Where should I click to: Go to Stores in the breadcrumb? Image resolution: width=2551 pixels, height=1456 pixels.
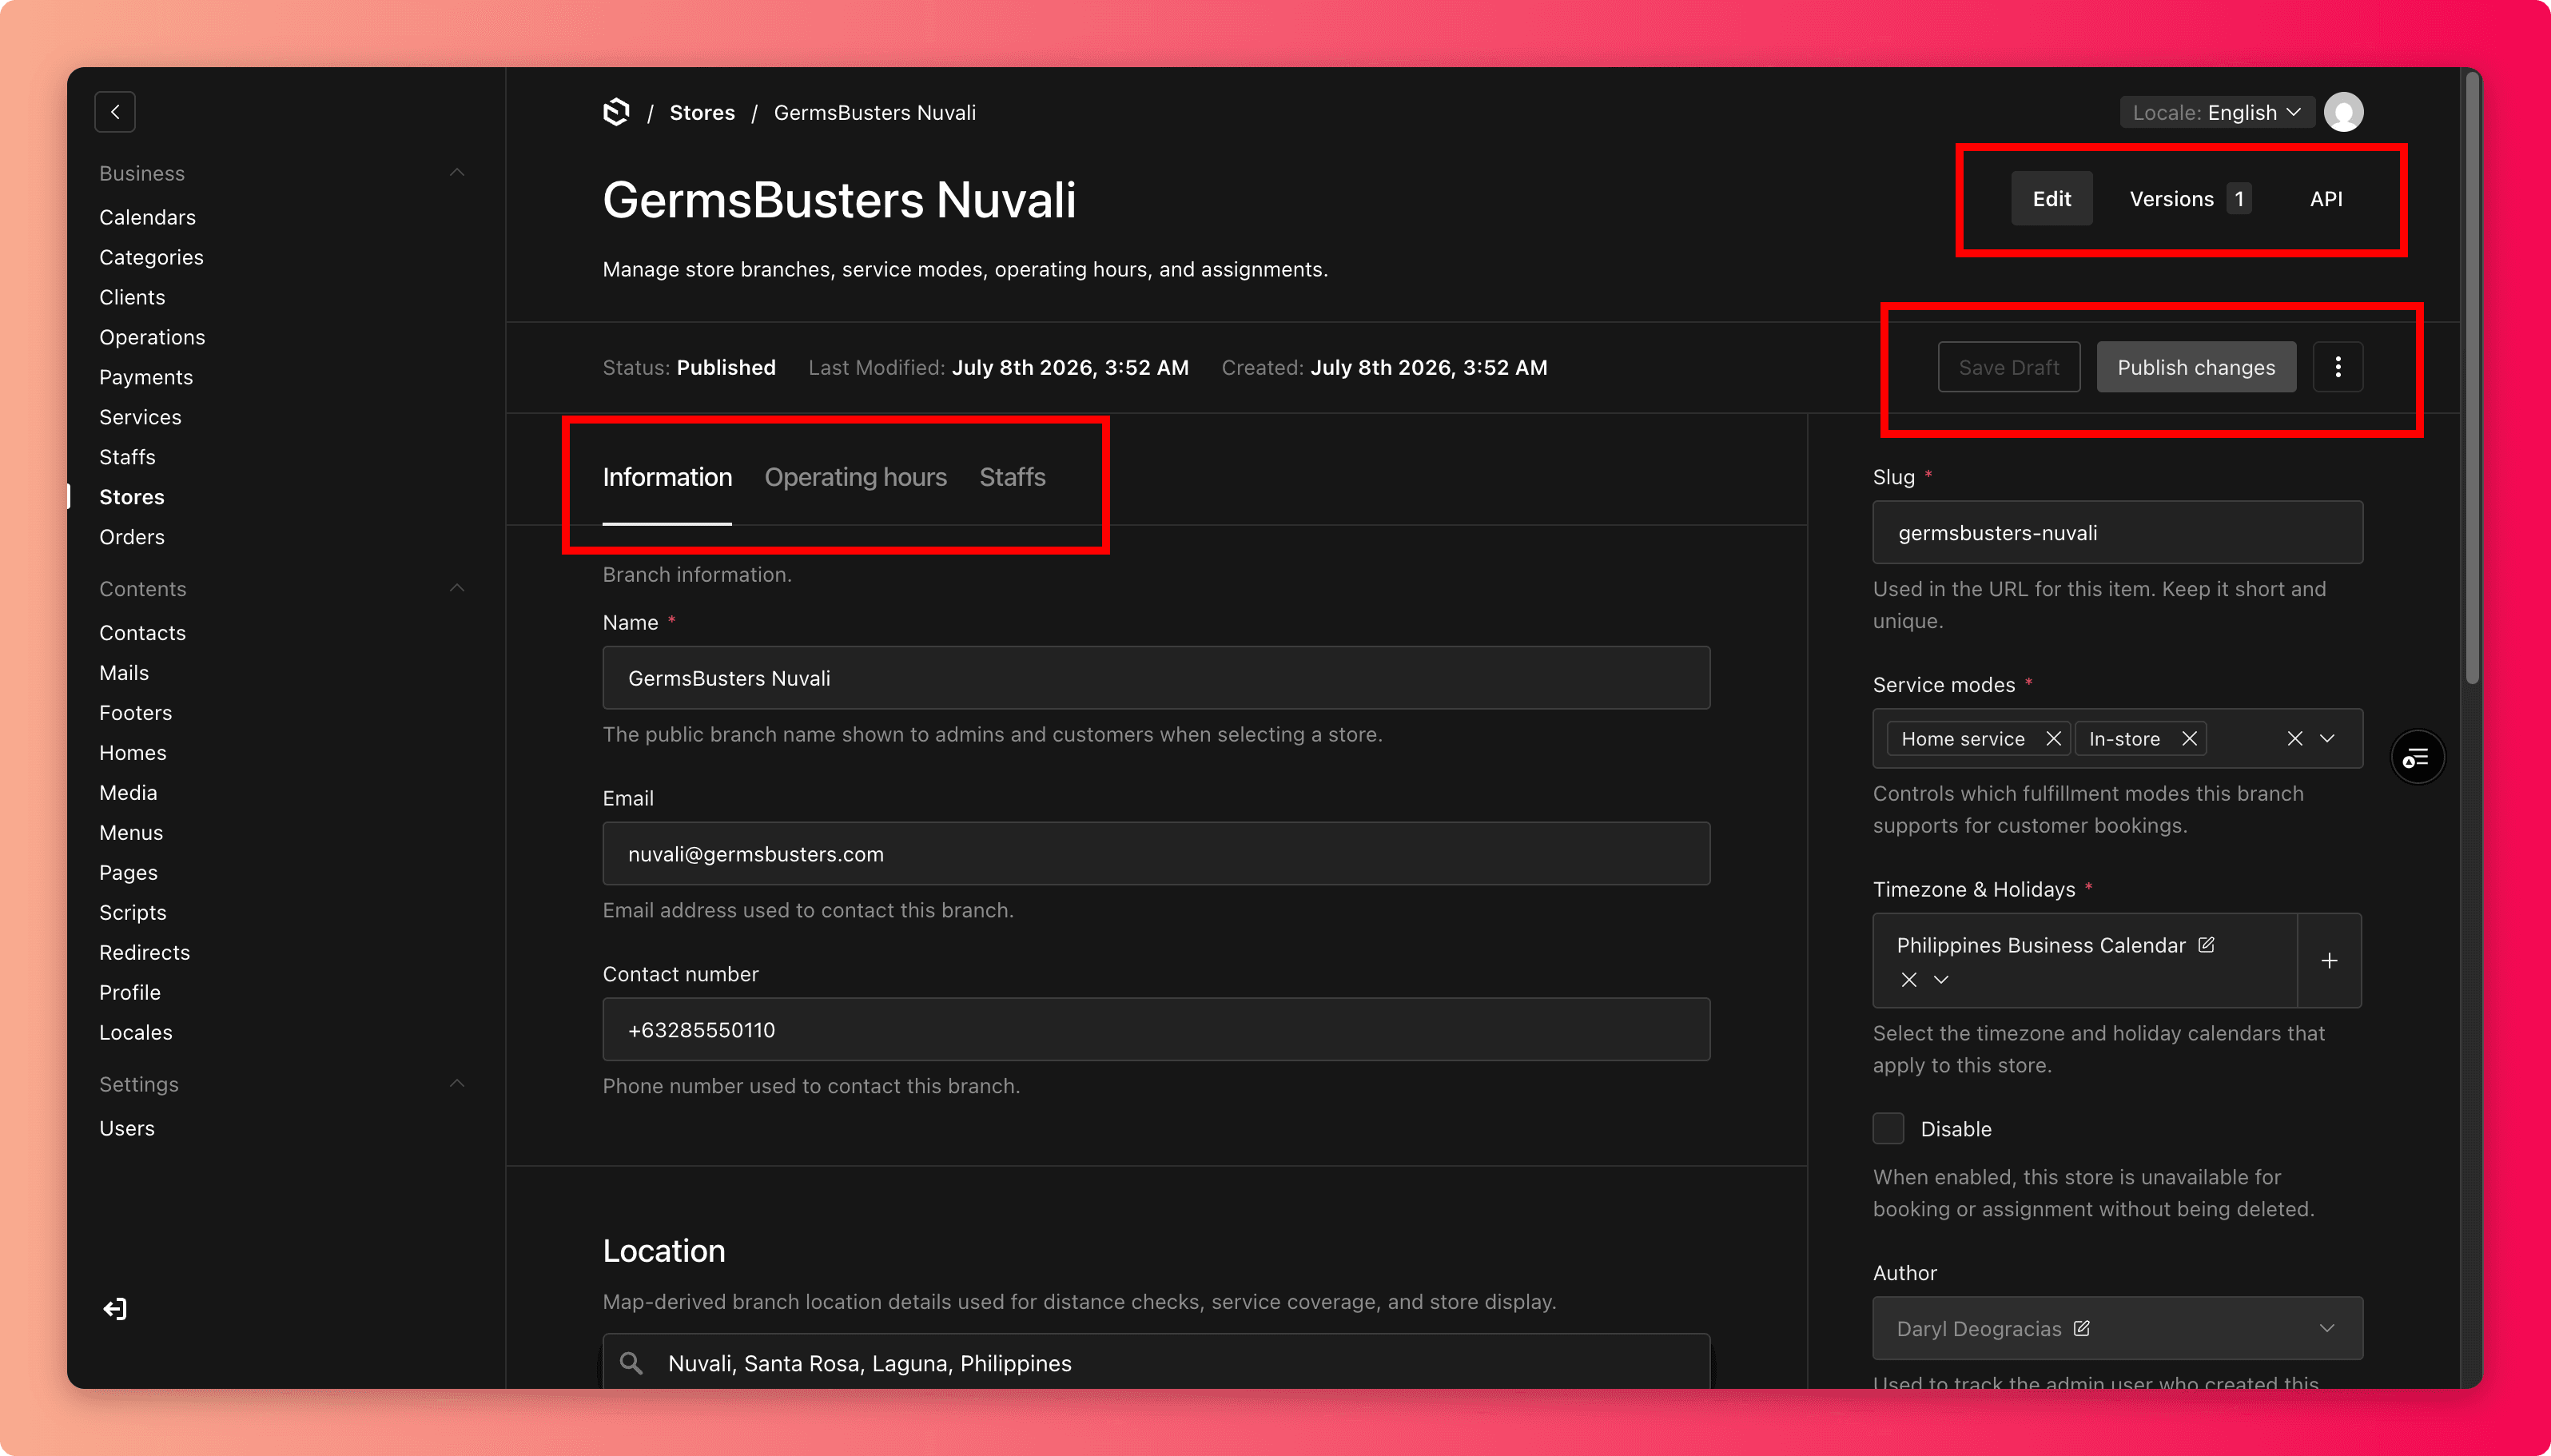[x=702, y=112]
